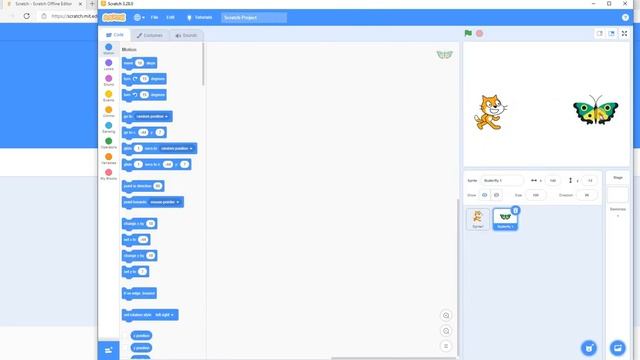Open the help icon in menu bar
This screenshot has height=360, width=640.
(x=625, y=18)
